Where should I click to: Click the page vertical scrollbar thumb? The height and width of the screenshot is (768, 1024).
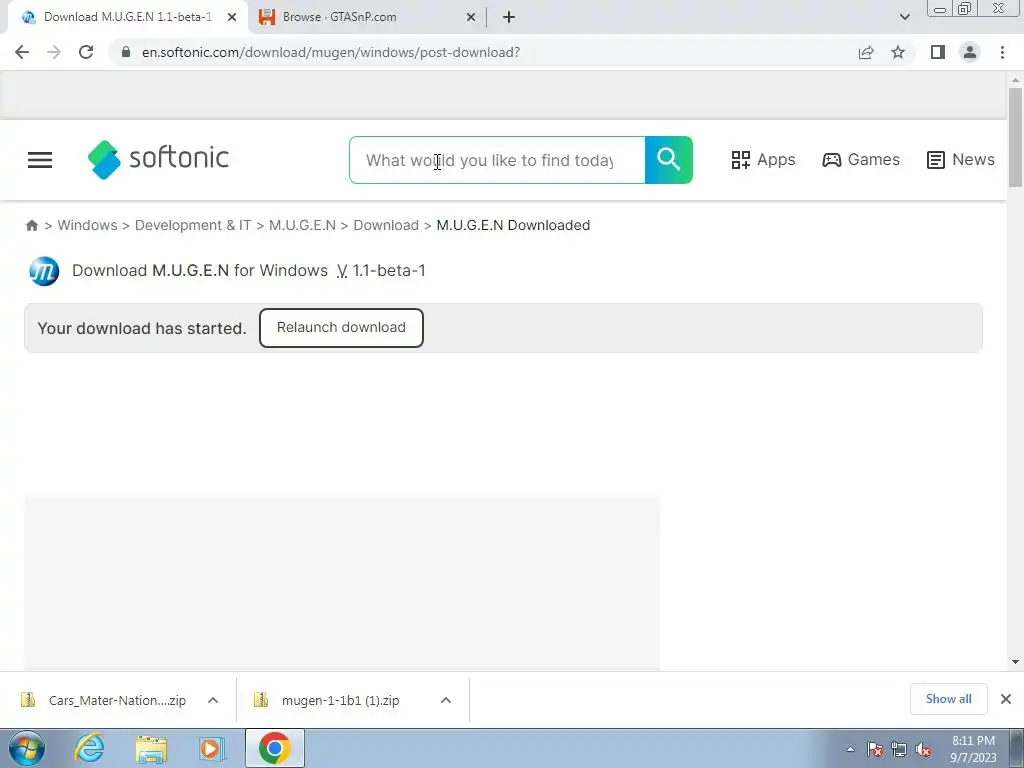pos(1015,137)
